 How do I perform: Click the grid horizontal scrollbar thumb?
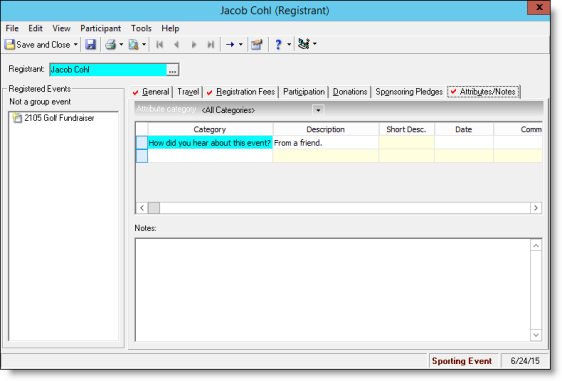tap(154, 208)
